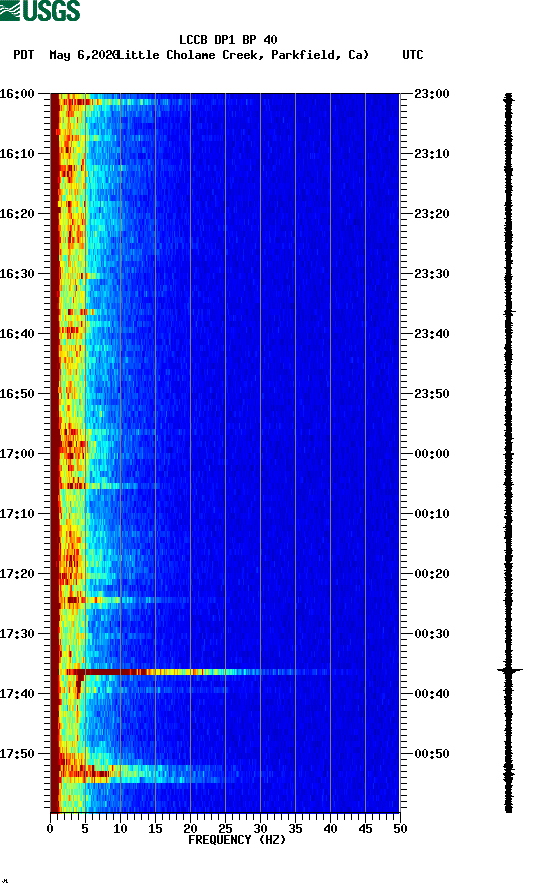Viewport: 552px width, 892px height.
Task: Click the 16:40 PDT time label
Action: [17, 334]
